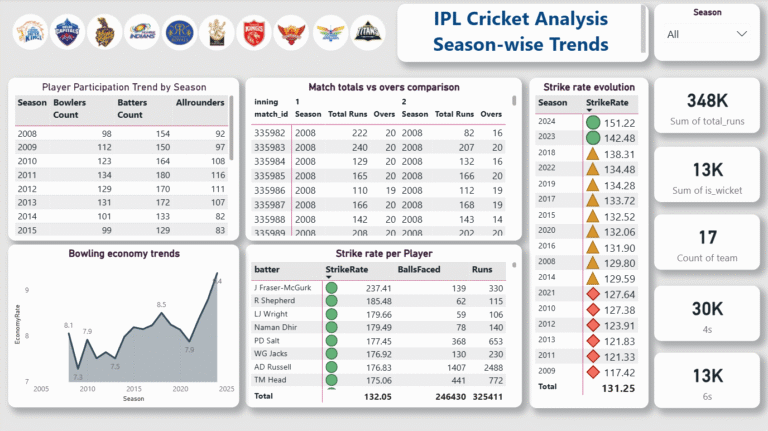Sort by Allrounders column header
The width and height of the screenshot is (768, 431).
click(200, 102)
